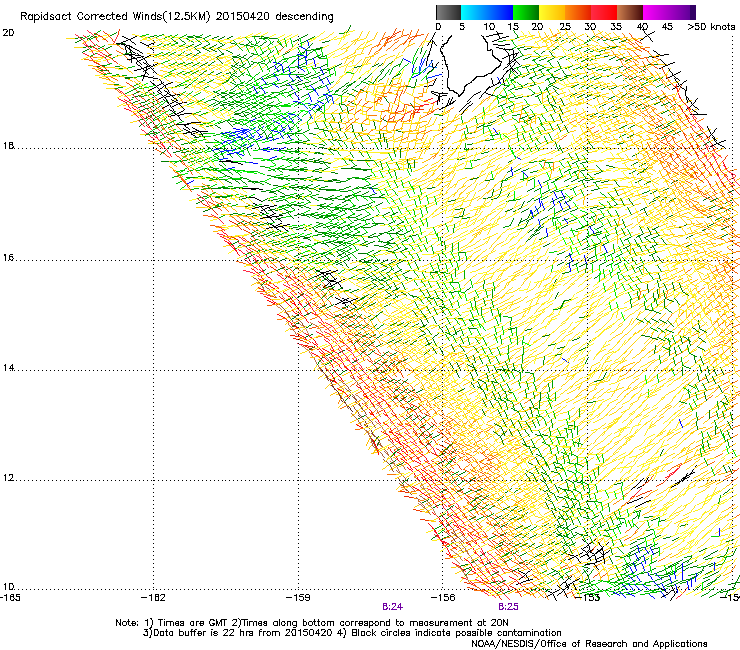Viewport: 740px width, 650px height.
Task: Click the latitude axis label '18'
Action: pos(8,146)
